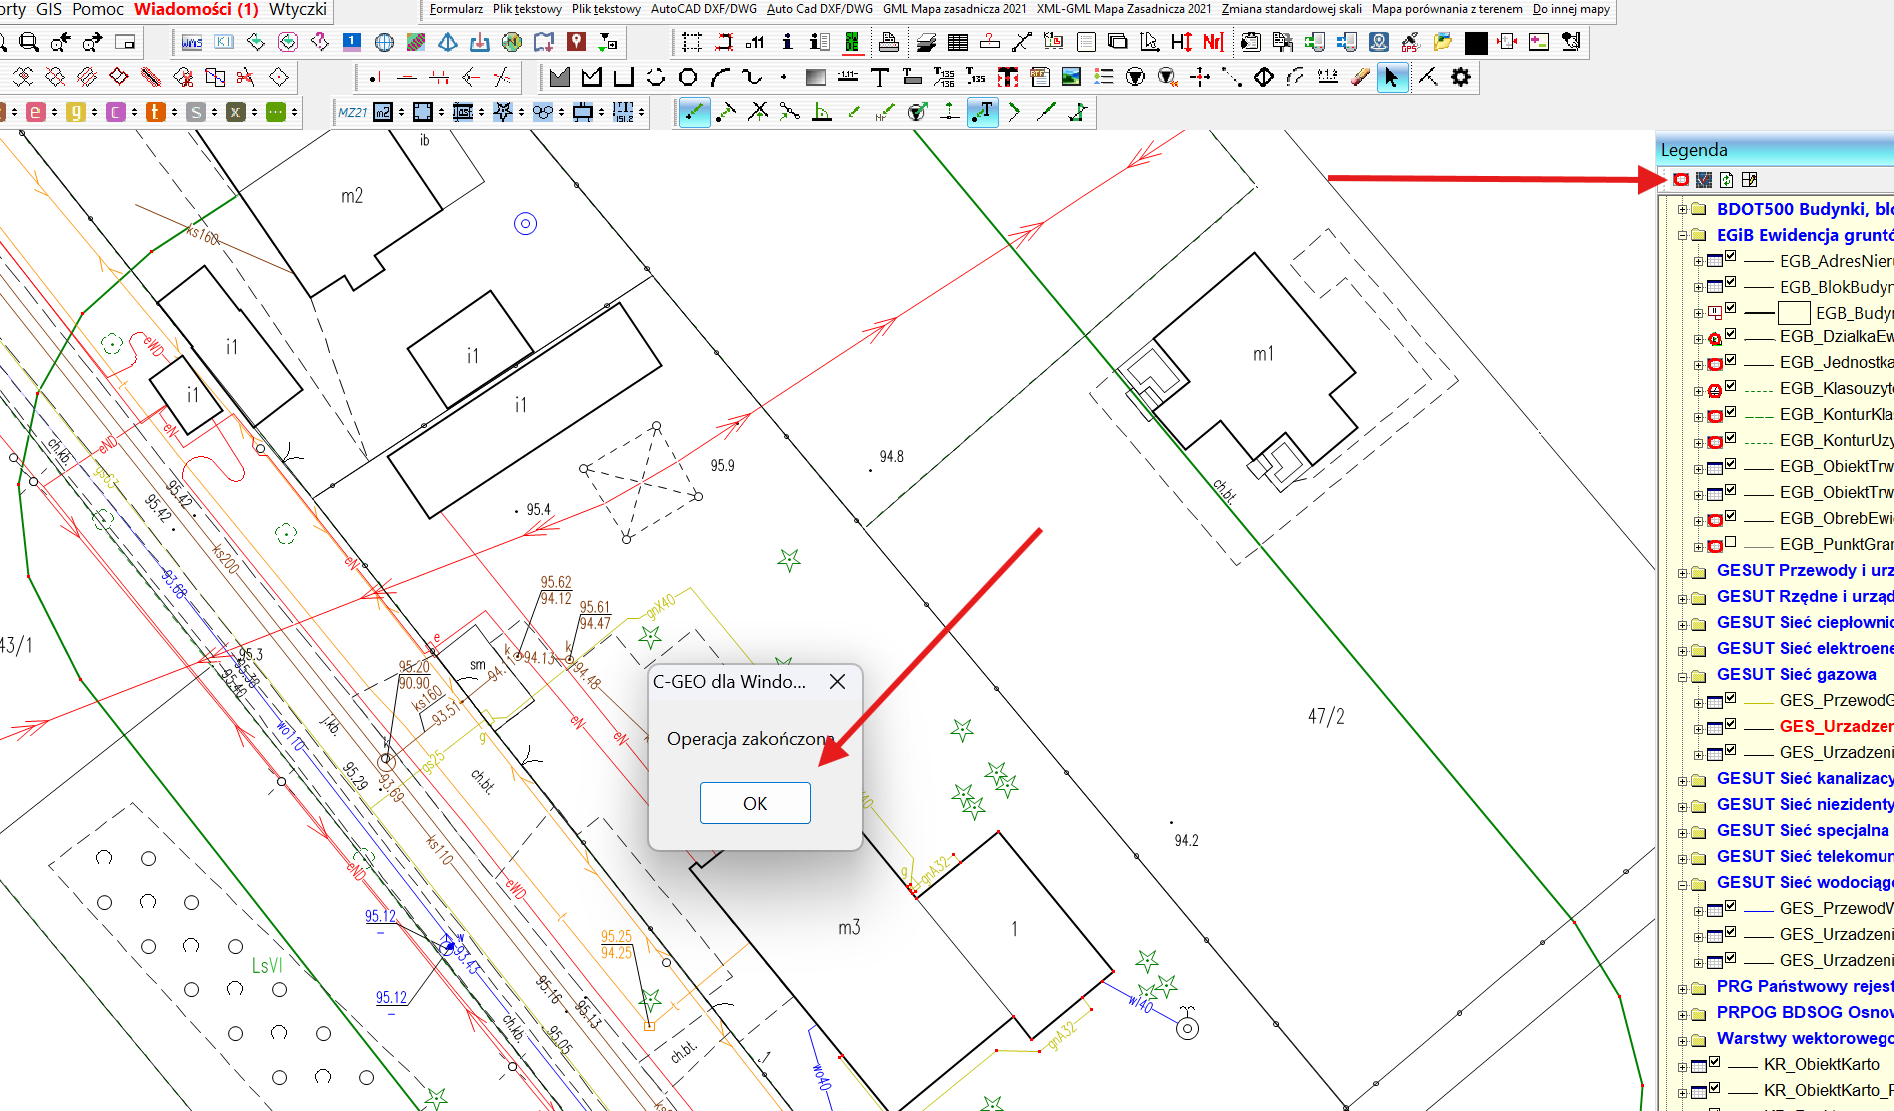Toggle the GES_PrzewodW layer checkbox
The width and height of the screenshot is (1894, 1111).
[1730, 907]
